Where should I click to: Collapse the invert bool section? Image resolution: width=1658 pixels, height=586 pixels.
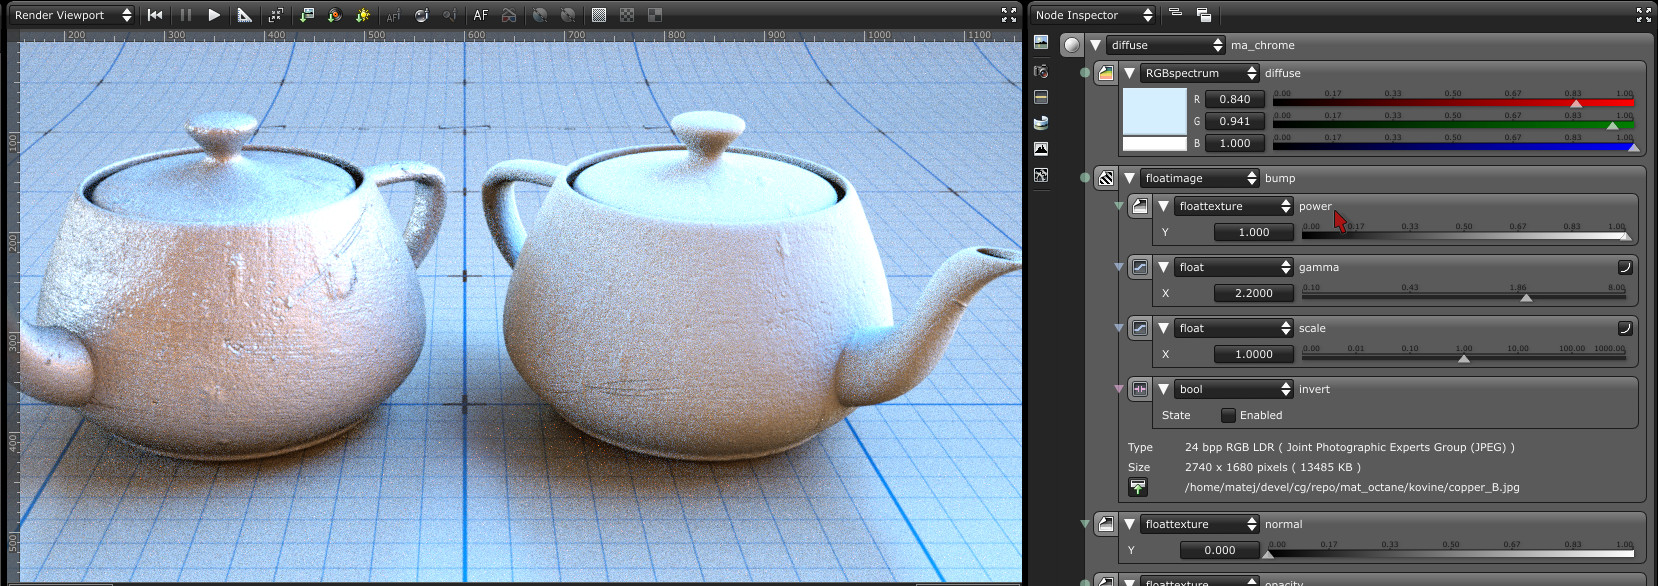pyautogui.click(x=1163, y=389)
